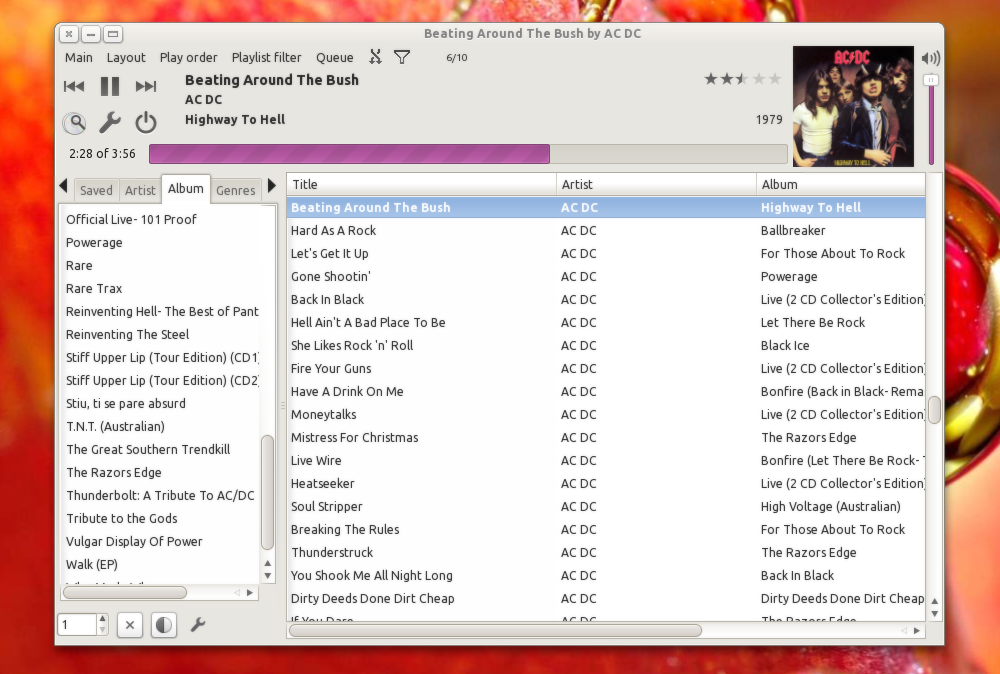Sort by the Artist column header
Viewport: 1000px width, 674px height.
[656, 184]
